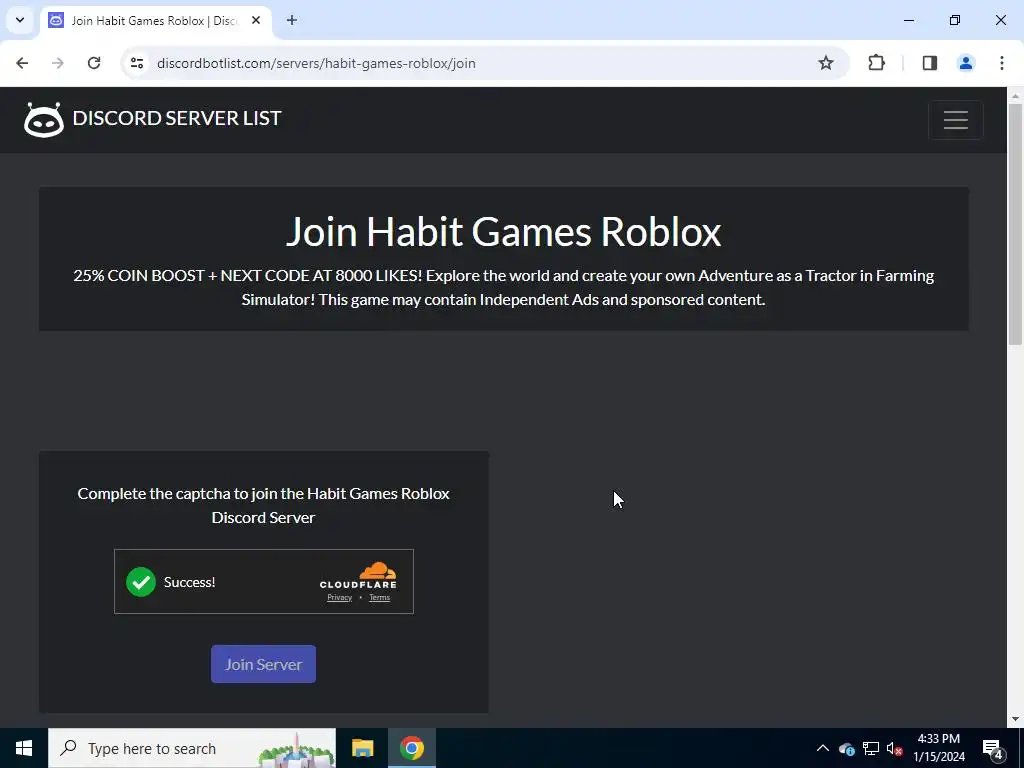This screenshot has width=1024, height=768.
Task: Bookmark this page with the star
Action: tap(826, 63)
